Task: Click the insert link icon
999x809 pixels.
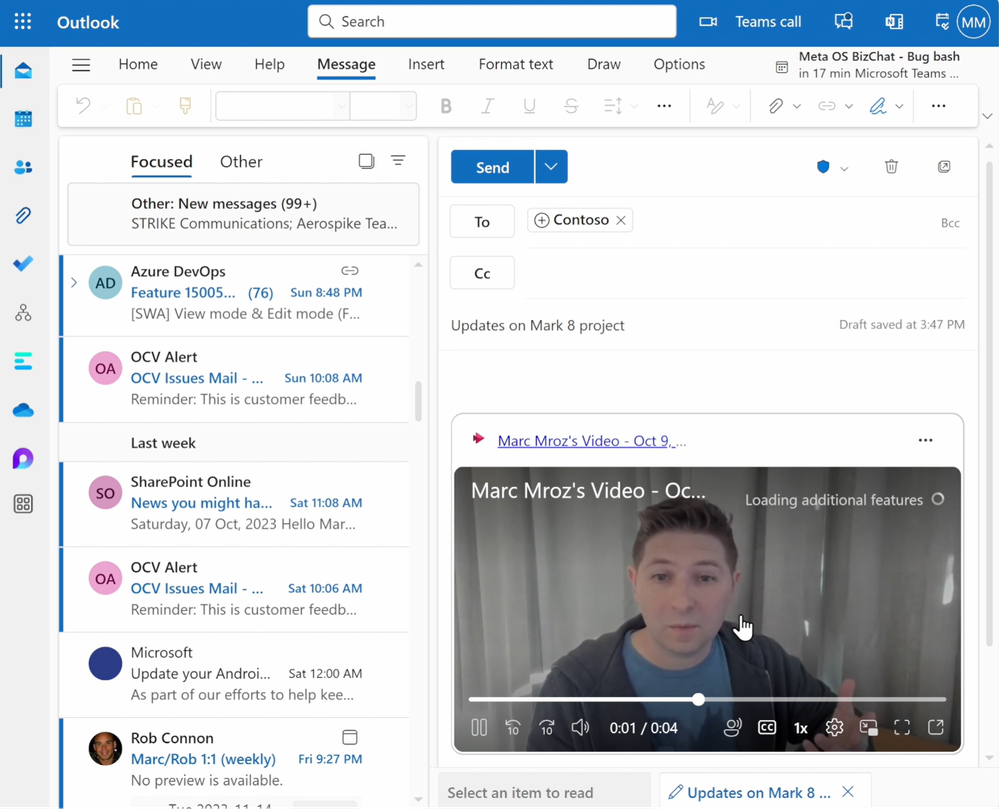Action: pos(826,106)
